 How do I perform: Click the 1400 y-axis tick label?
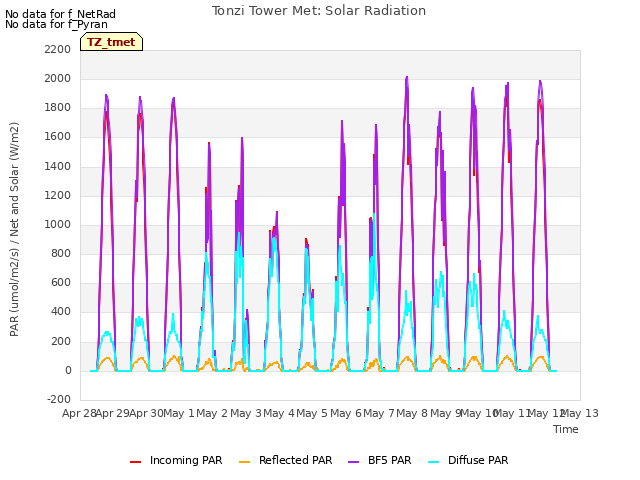(58, 166)
